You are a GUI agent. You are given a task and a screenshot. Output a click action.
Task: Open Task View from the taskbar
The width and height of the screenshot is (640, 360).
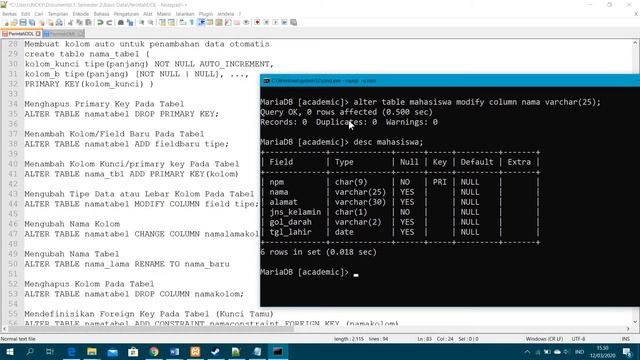50,352
